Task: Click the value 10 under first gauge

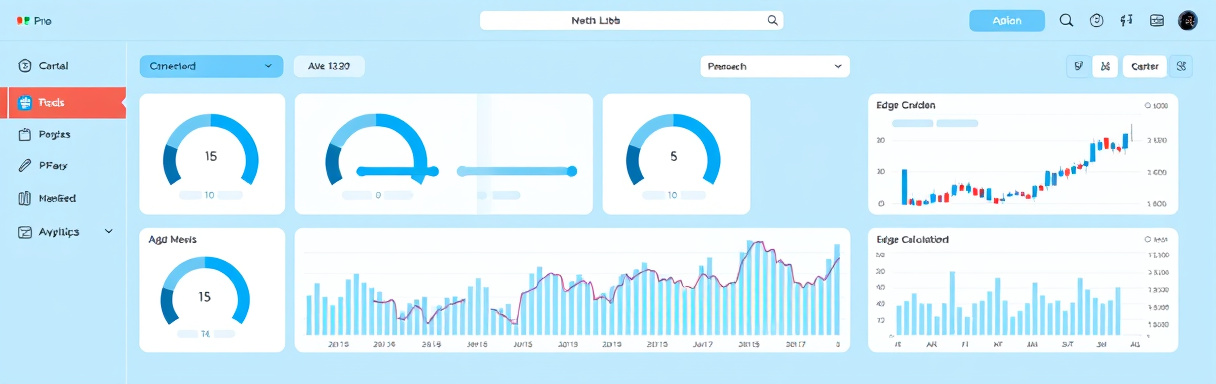Action: pos(210,196)
